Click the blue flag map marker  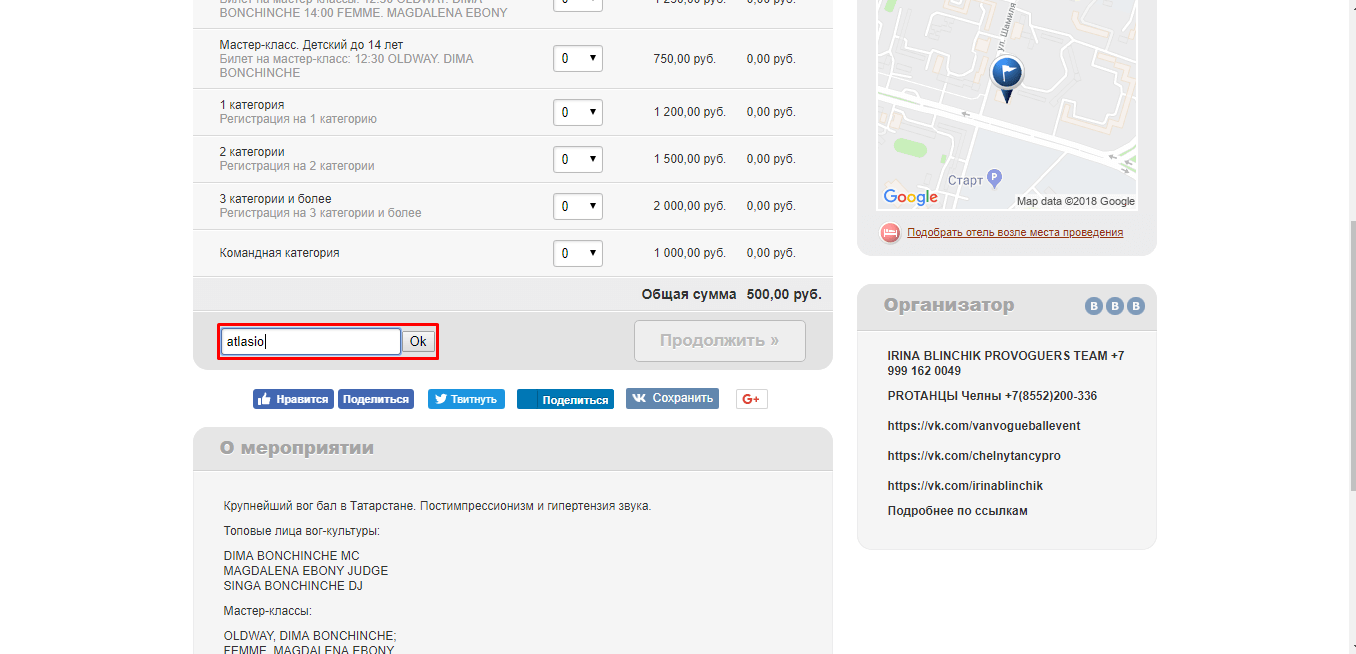[x=1007, y=75]
